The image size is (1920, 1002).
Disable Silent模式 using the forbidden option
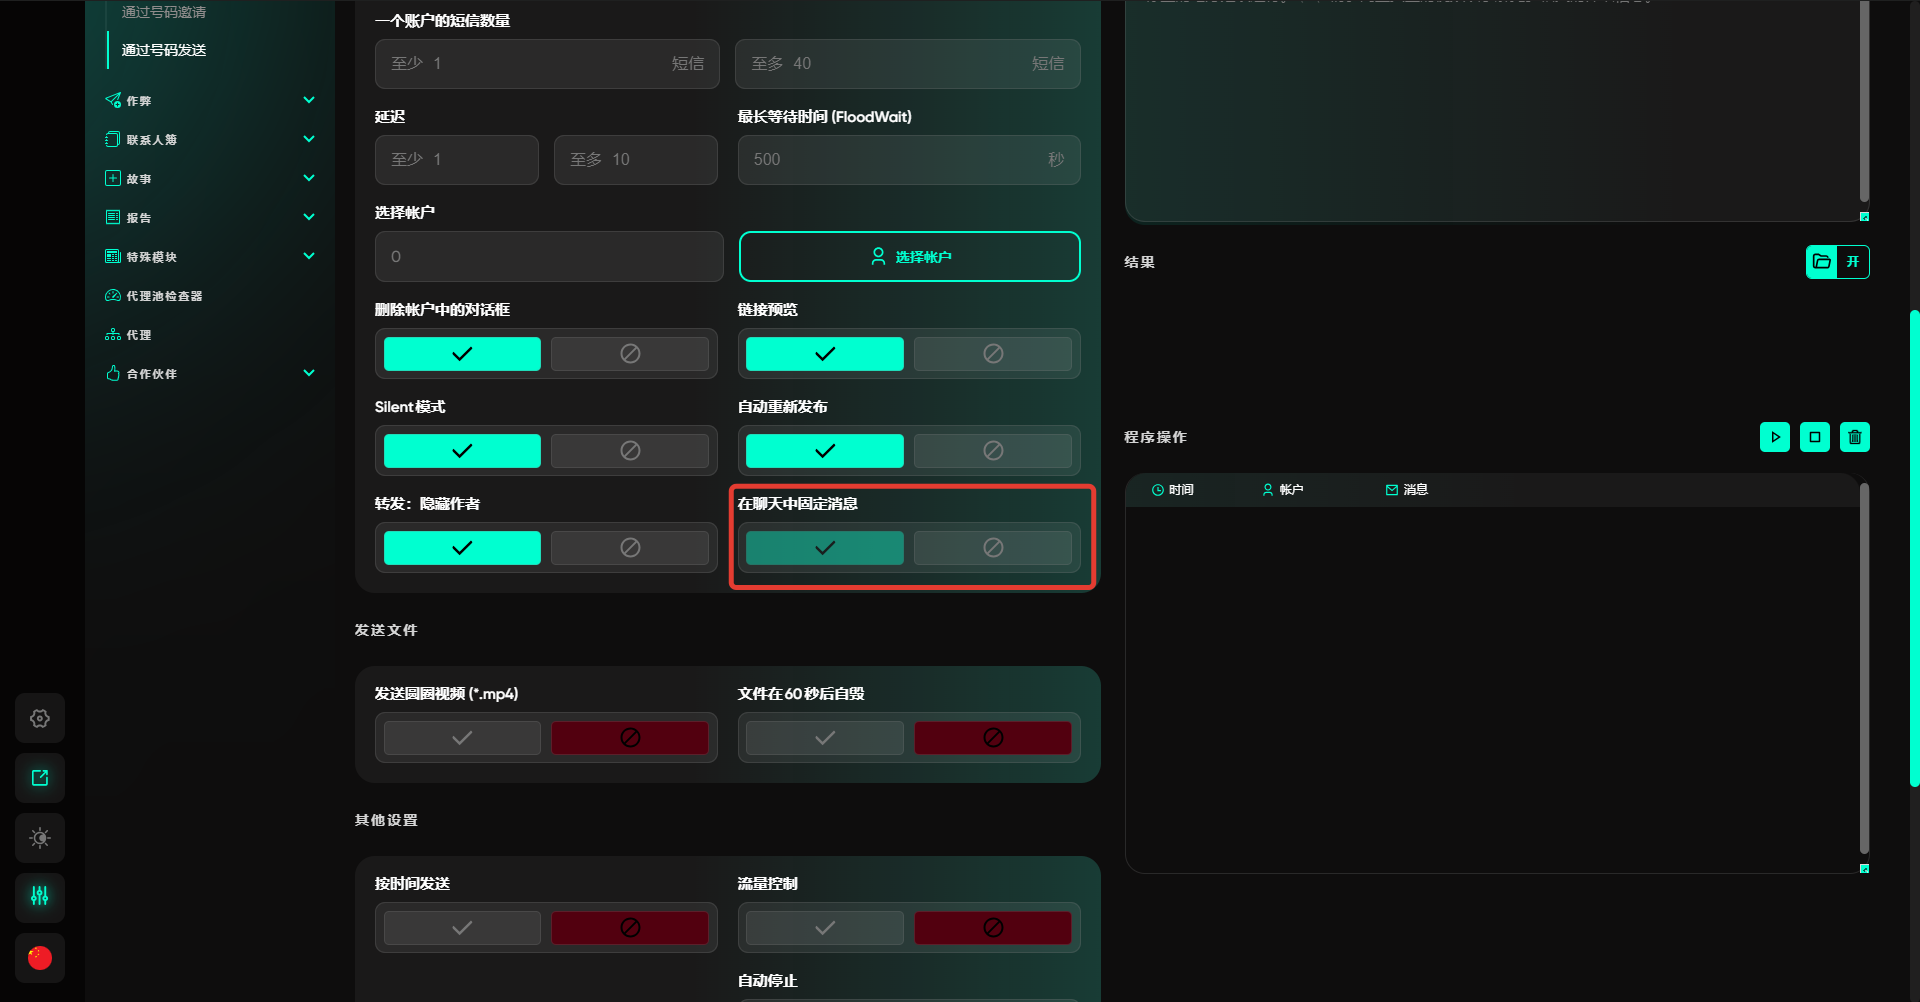(629, 451)
